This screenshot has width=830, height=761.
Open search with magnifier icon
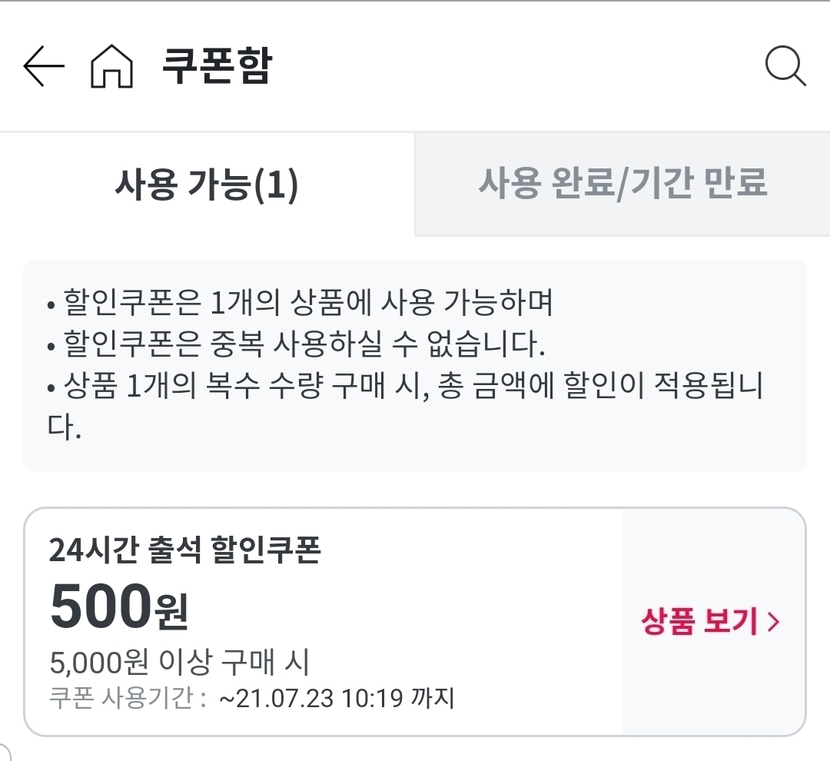click(x=785, y=67)
